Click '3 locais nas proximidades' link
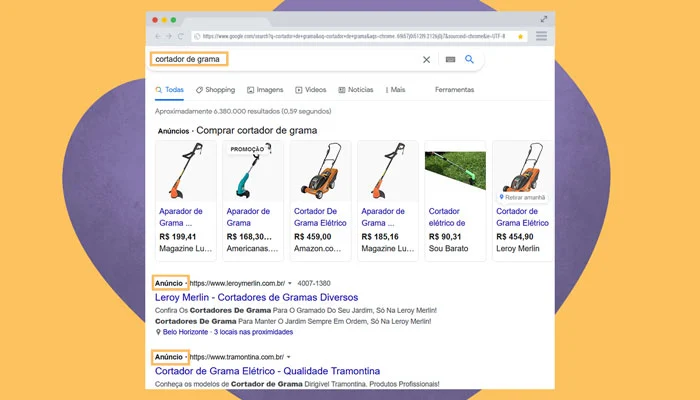 tap(253, 332)
